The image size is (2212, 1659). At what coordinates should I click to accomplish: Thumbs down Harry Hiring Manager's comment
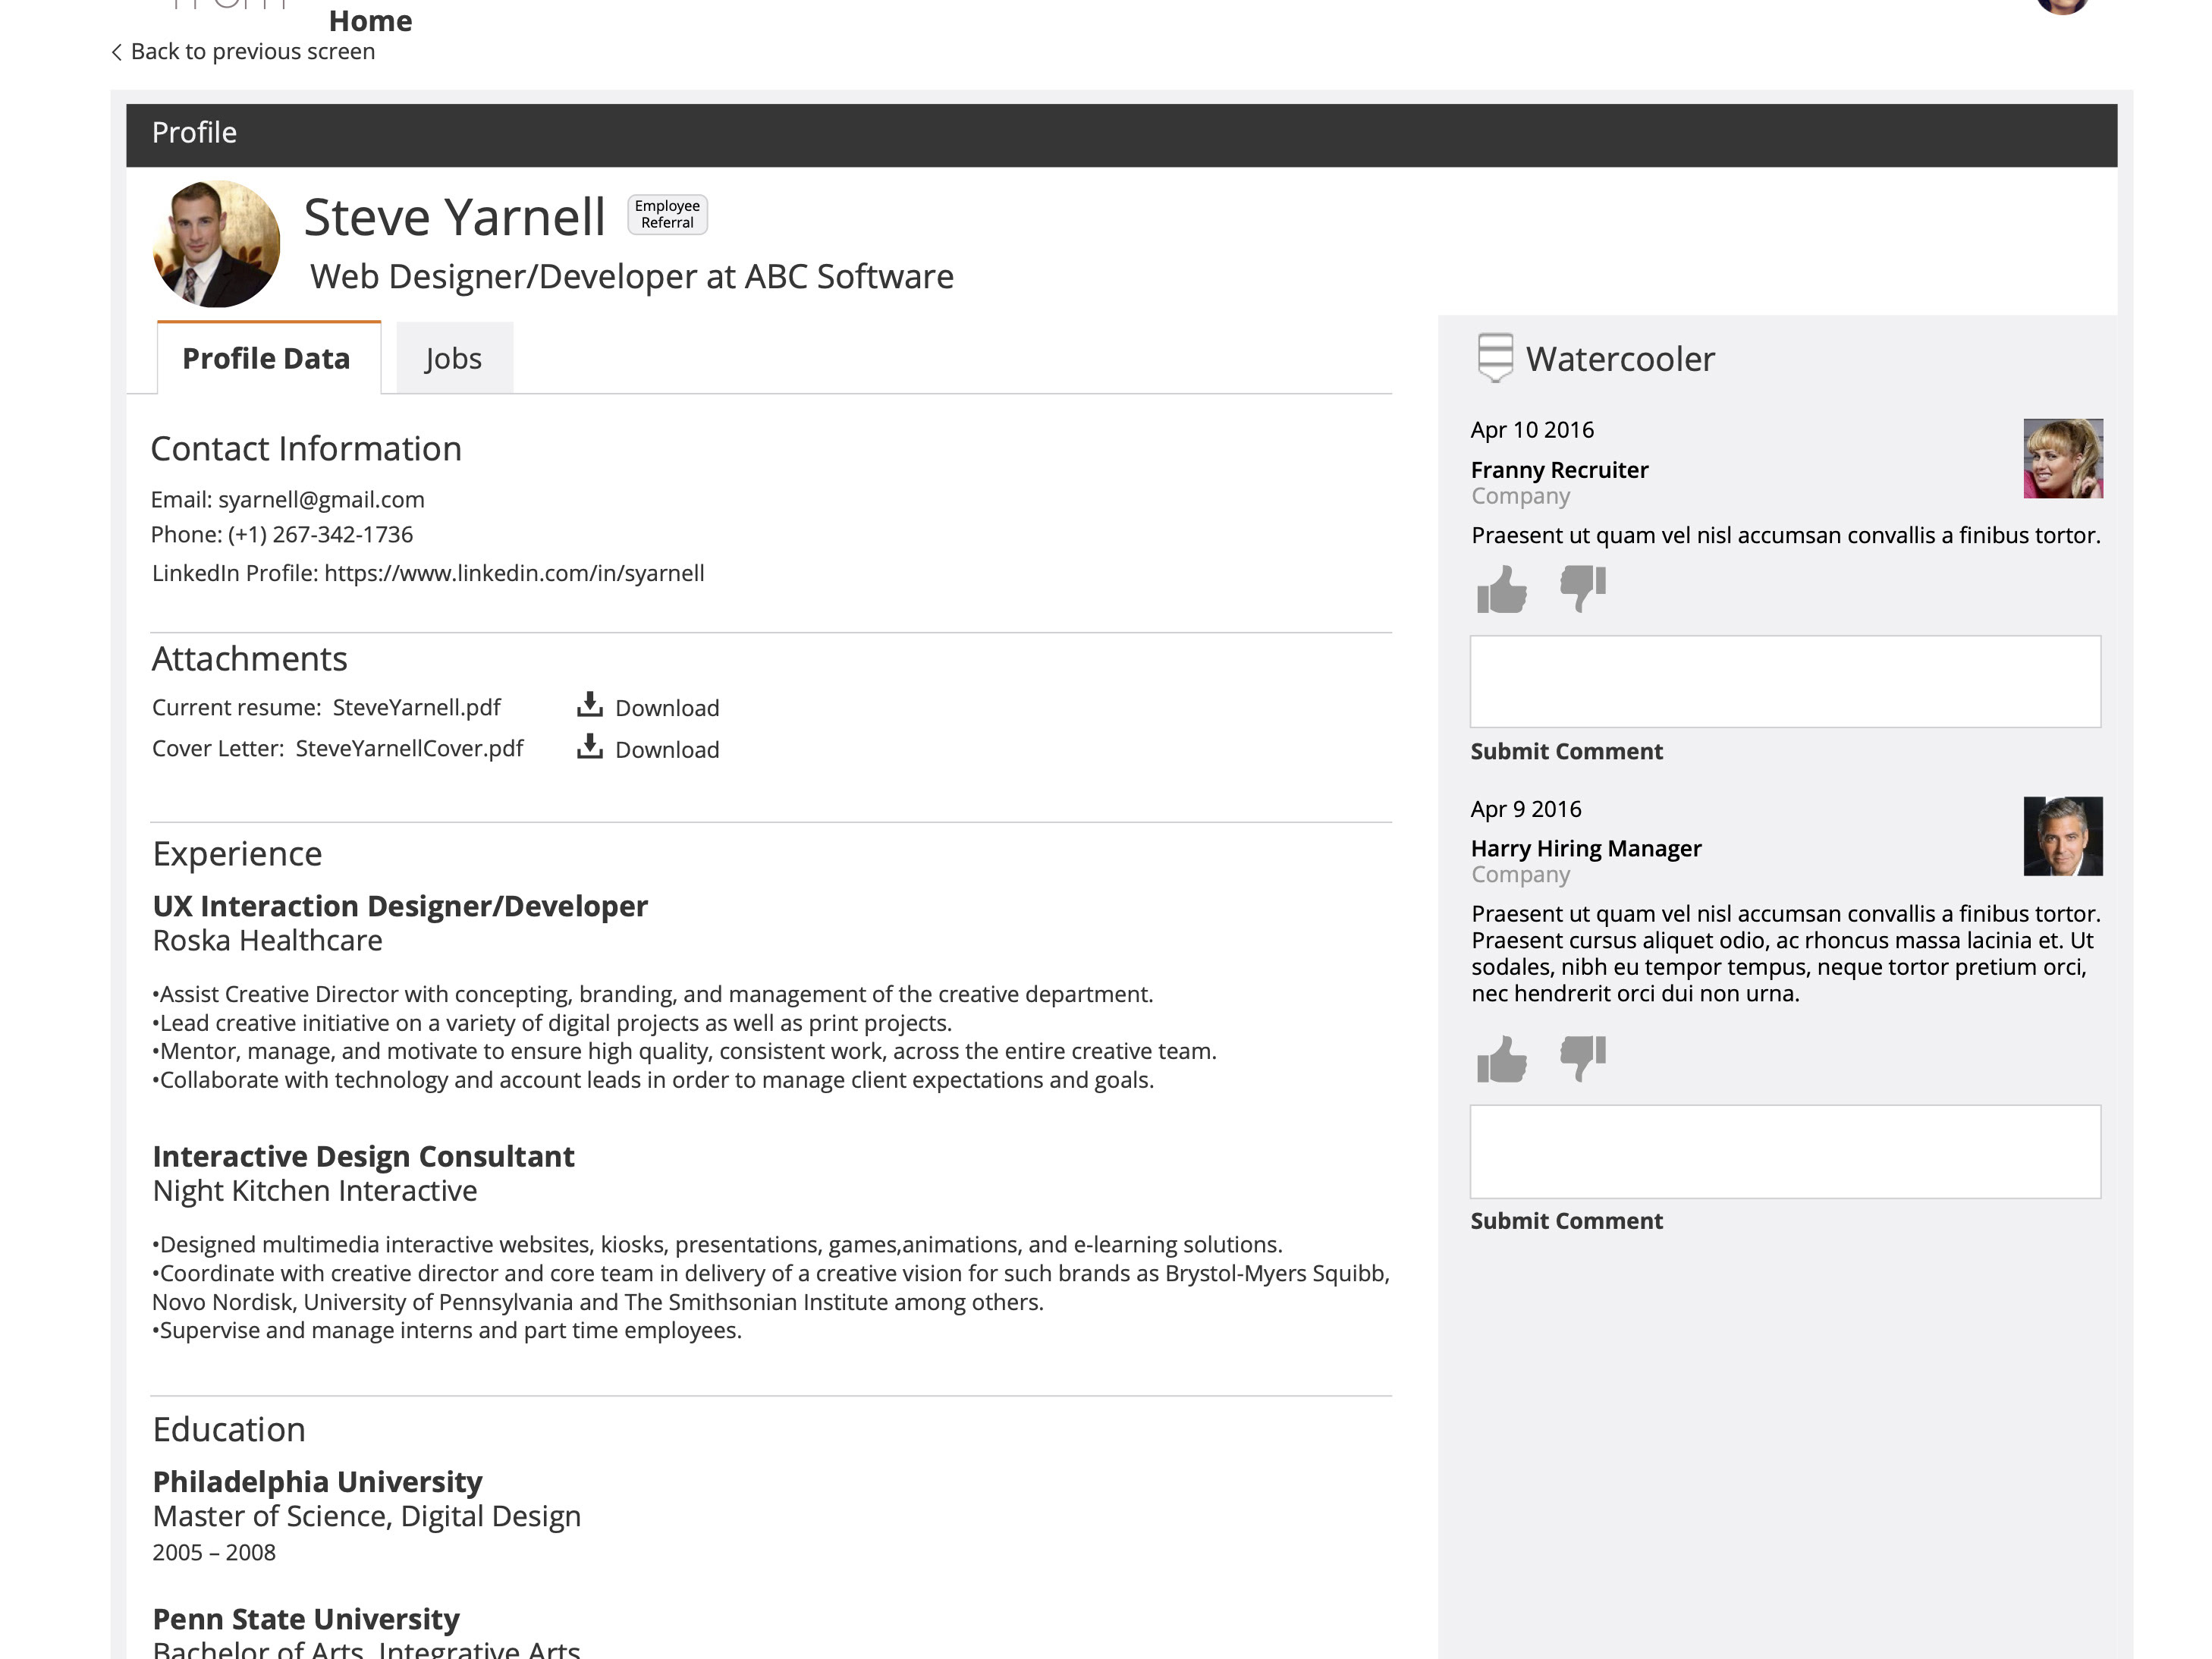coord(1583,1058)
